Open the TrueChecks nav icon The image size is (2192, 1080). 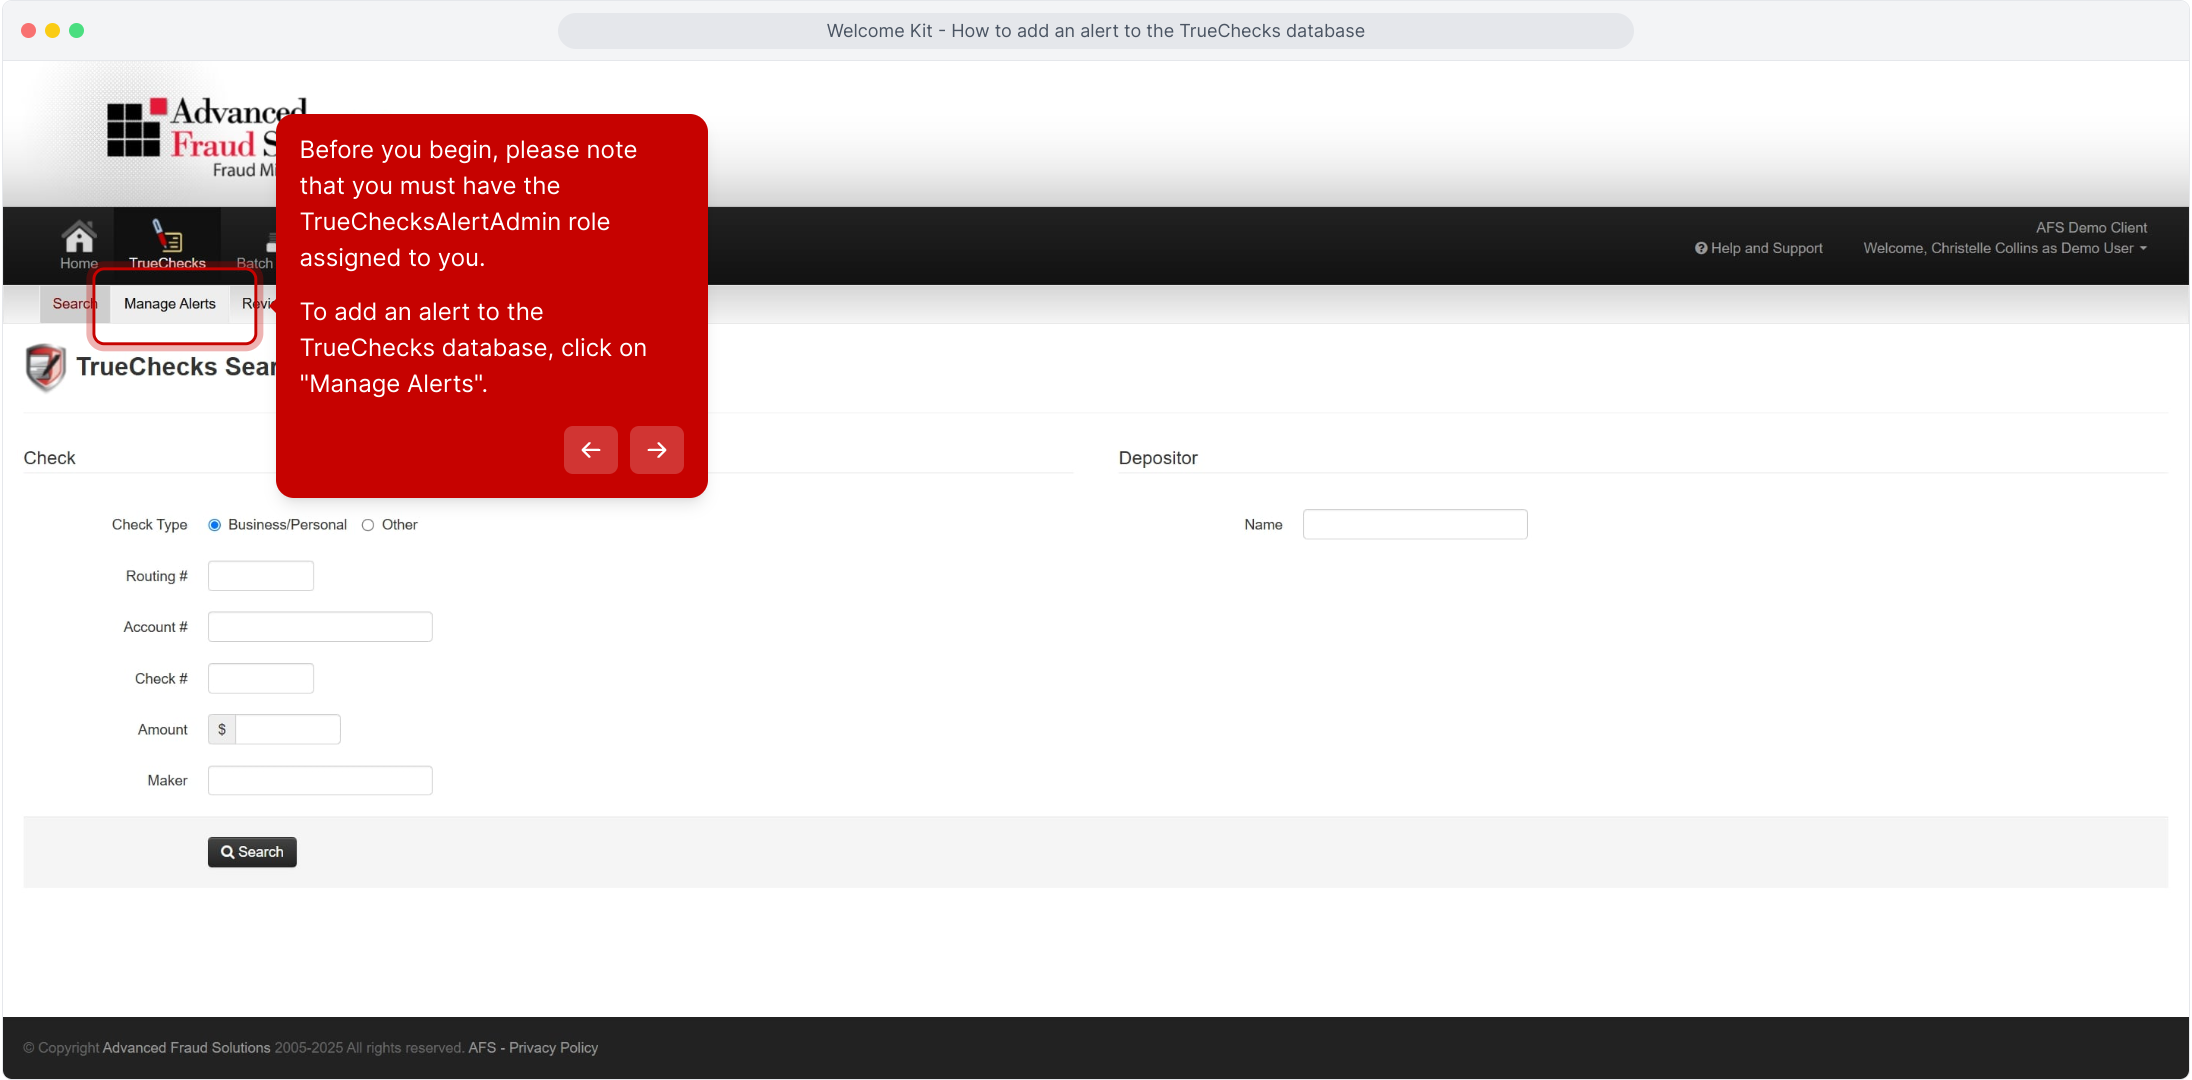(167, 235)
